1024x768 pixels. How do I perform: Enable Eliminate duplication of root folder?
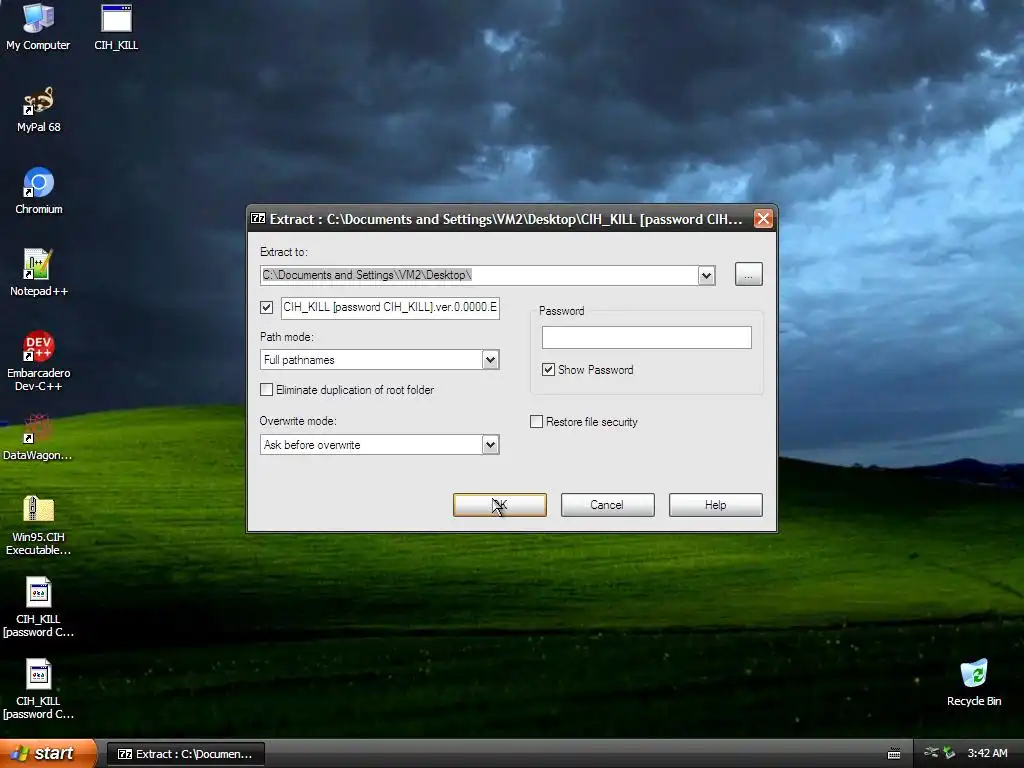coord(266,390)
